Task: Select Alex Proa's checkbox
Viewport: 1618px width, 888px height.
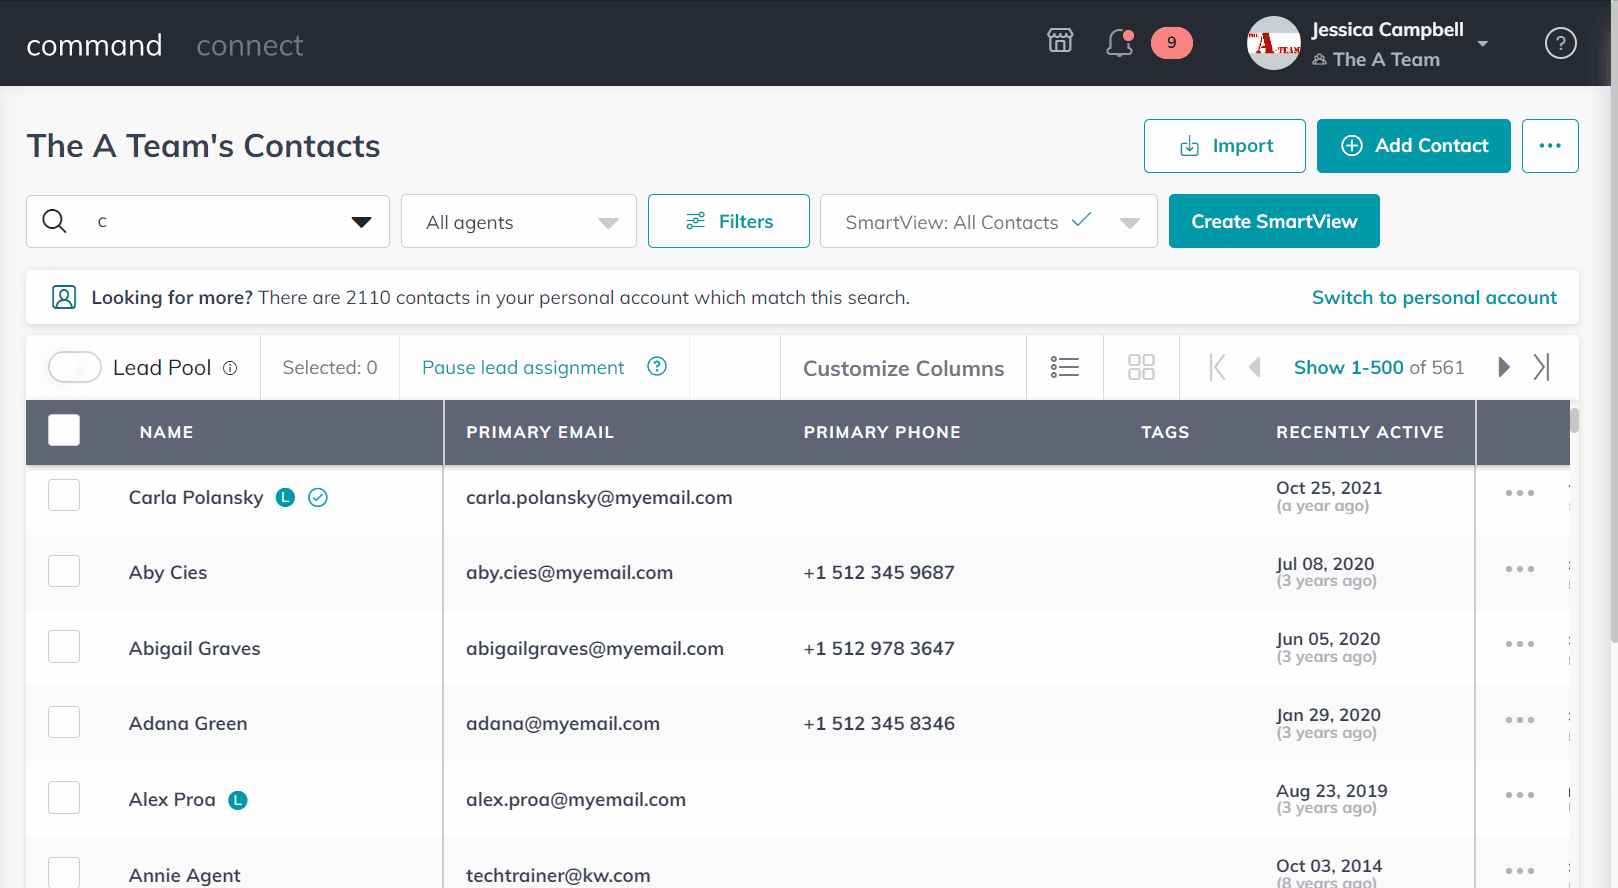Action: [64, 798]
